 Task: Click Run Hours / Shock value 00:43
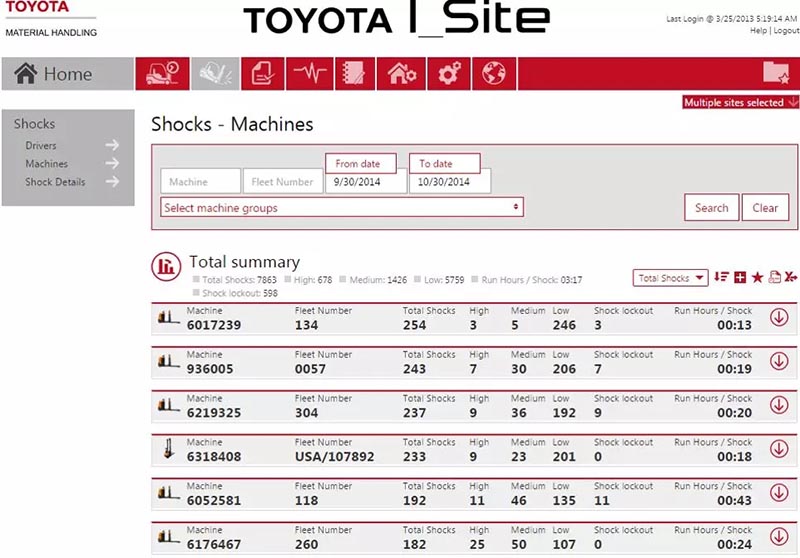click(x=734, y=500)
